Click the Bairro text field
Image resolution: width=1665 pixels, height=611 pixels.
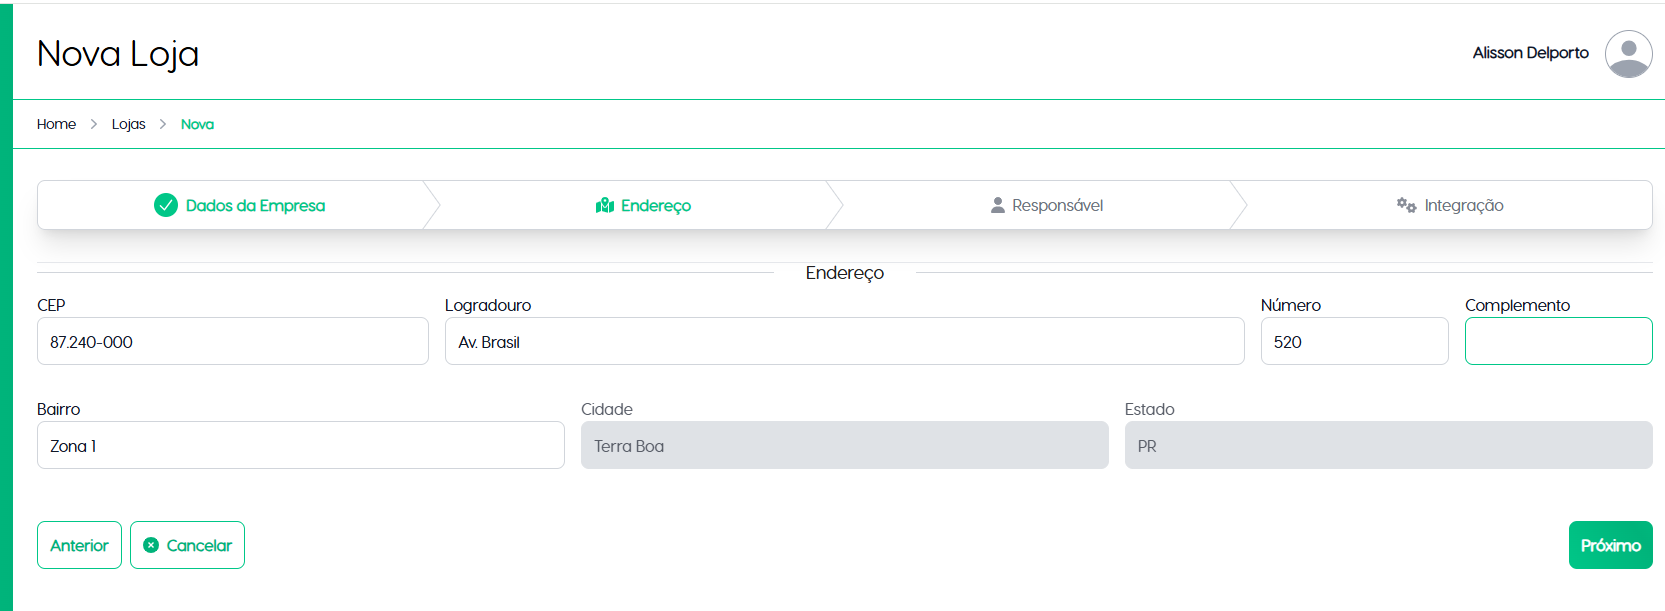300,446
